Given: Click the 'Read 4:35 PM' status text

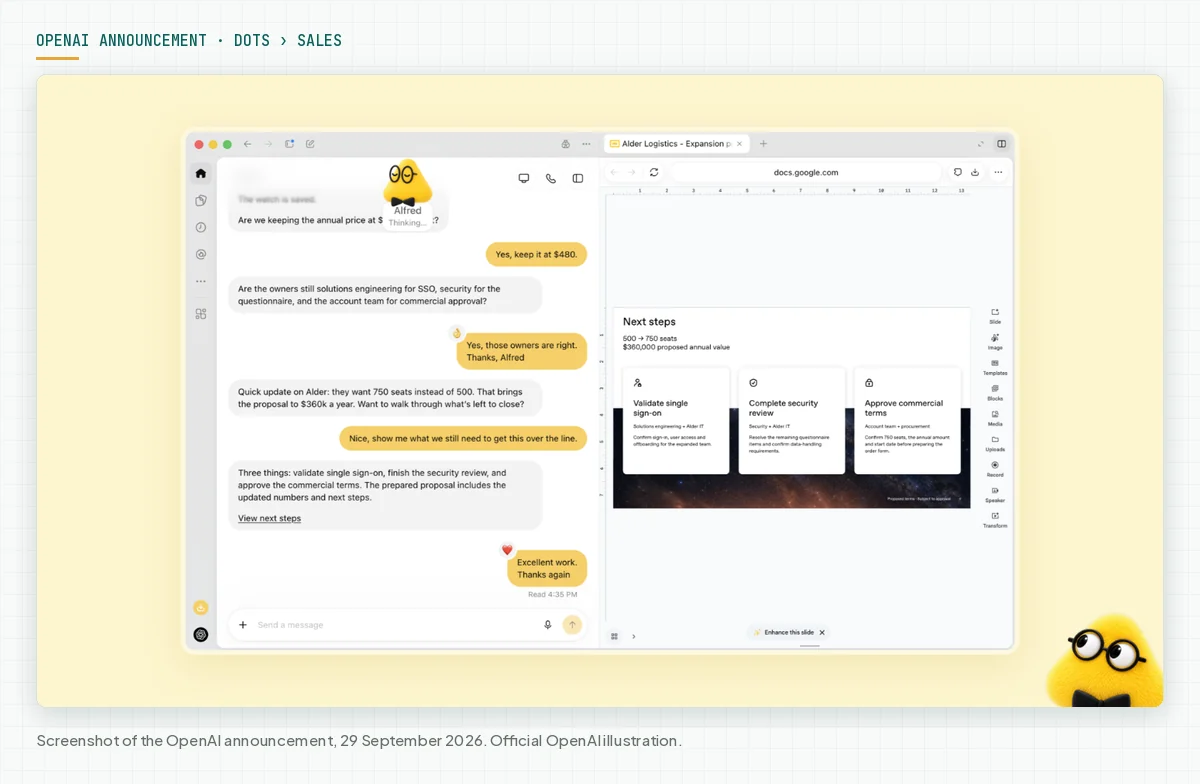Looking at the screenshot, I should click(552, 594).
